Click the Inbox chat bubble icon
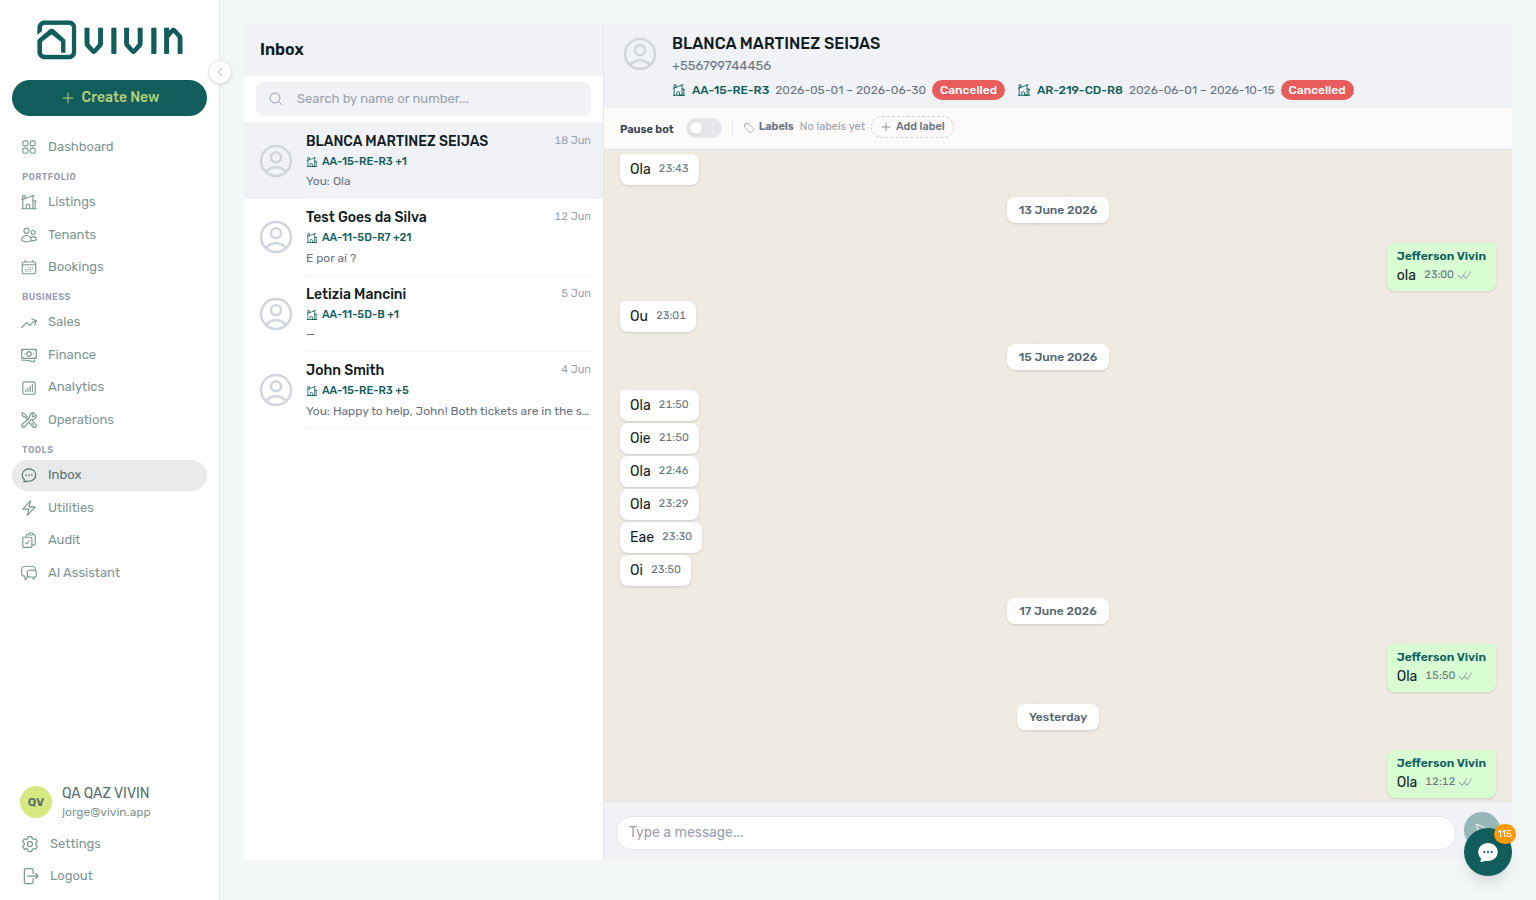1536x900 pixels. click(x=29, y=475)
